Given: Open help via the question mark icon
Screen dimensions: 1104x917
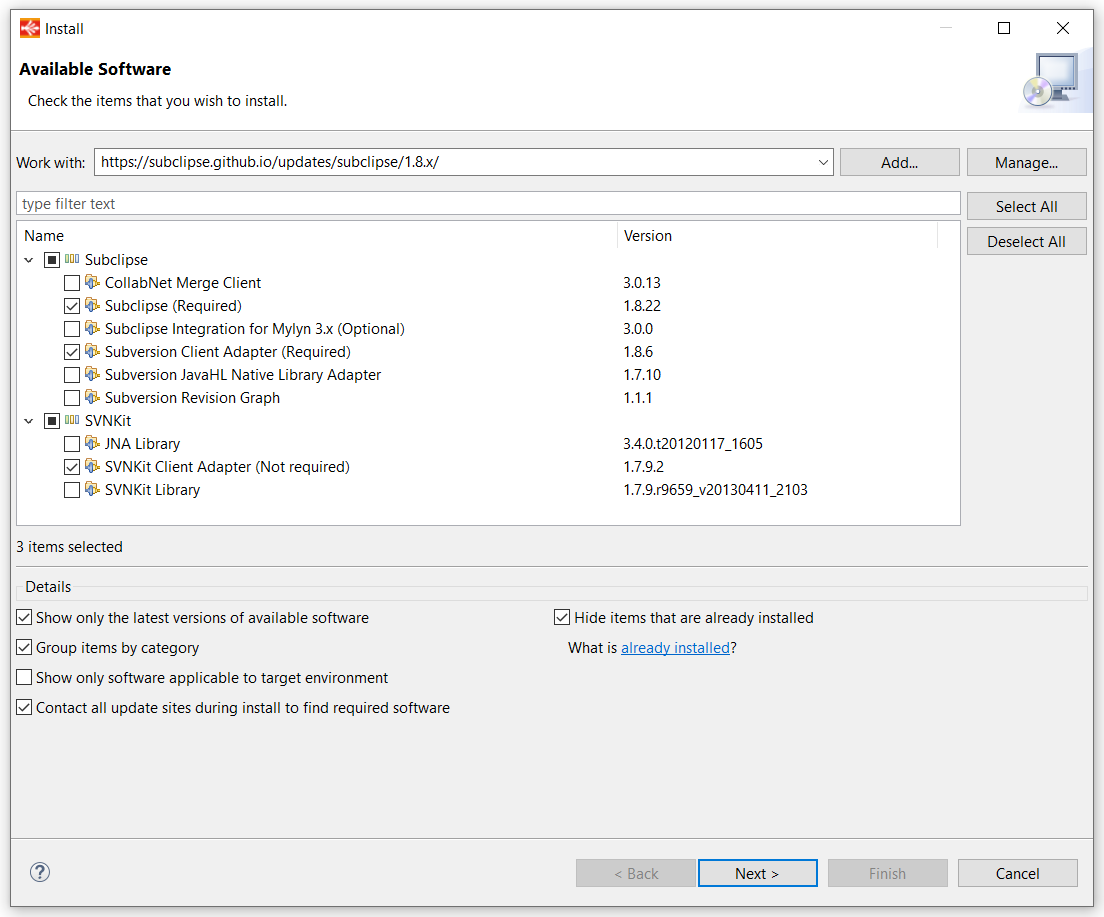Looking at the screenshot, I should tap(40, 873).
